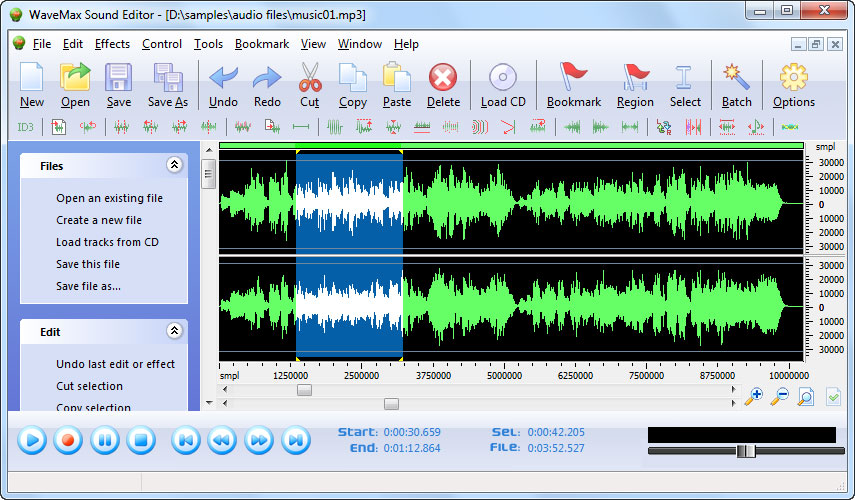Click the Paste clipboard icon
The width and height of the screenshot is (855, 500).
(x=397, y=78)
